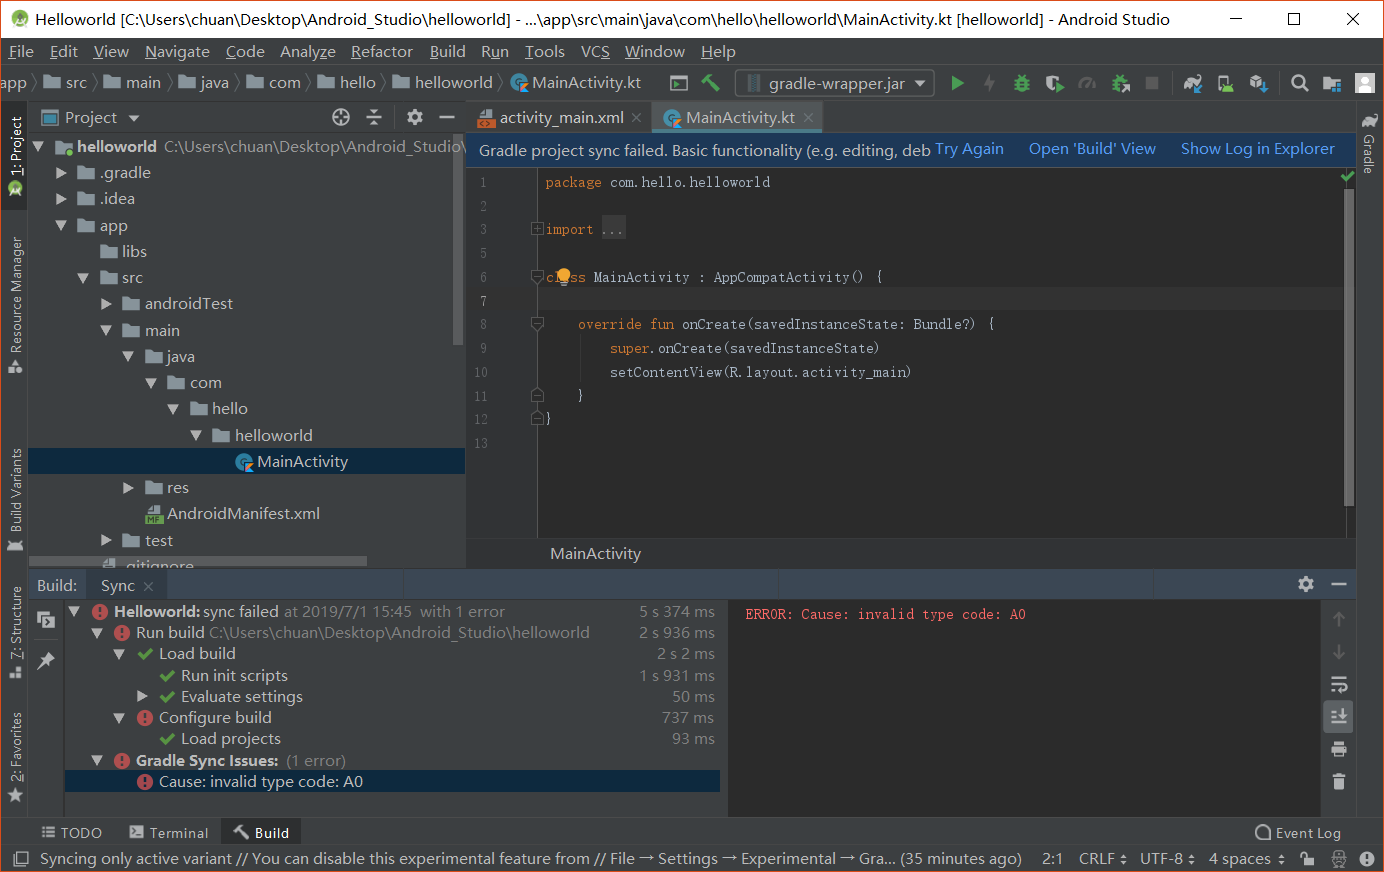Open the gradle-wrapper.jar run configuration dropdown
The height and width of the screenshot is (872, 1384).
(x=919, y=83)
